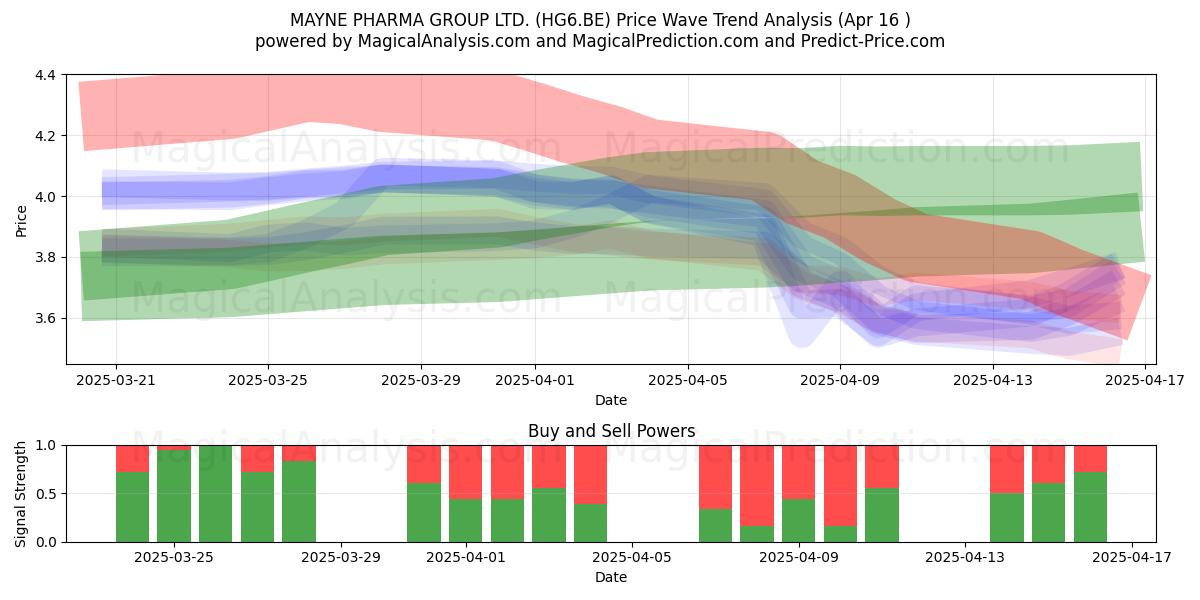Click the 0.0 tick on the signal strength axis

(x=47, y=542)
